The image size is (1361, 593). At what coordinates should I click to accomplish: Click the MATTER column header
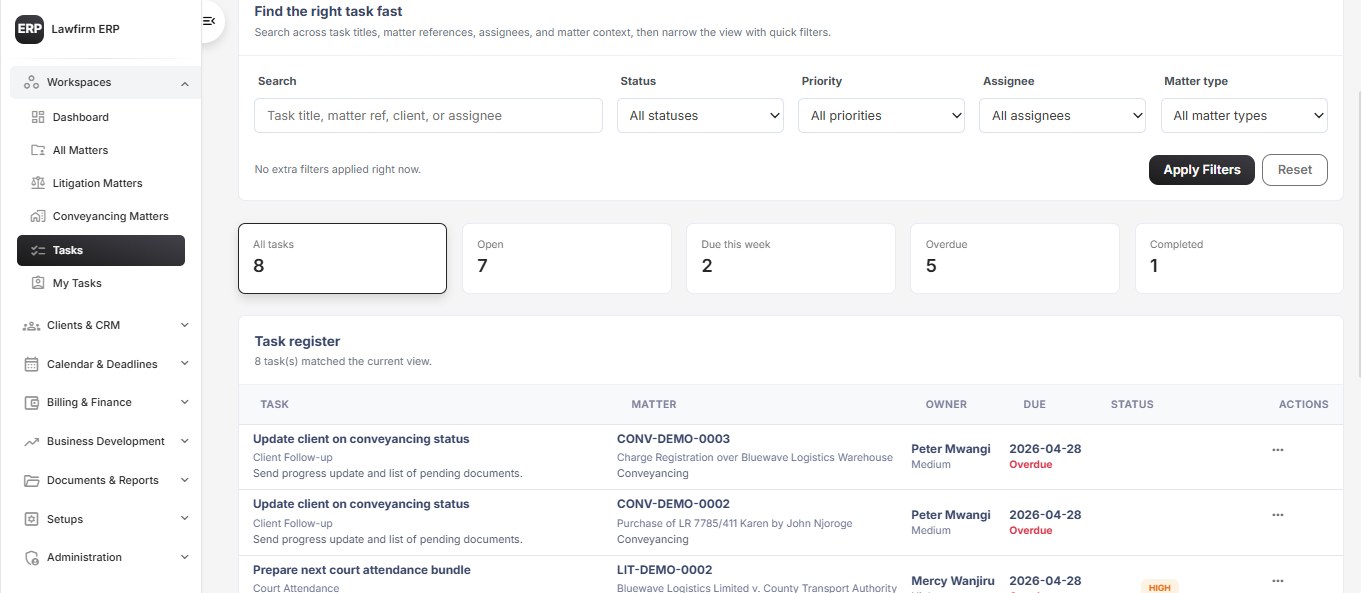pos(654,404)
